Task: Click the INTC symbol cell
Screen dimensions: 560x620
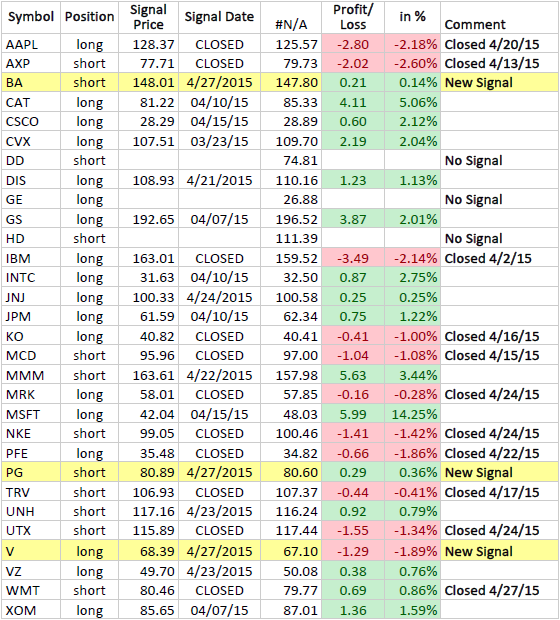Action: [31, 278]
